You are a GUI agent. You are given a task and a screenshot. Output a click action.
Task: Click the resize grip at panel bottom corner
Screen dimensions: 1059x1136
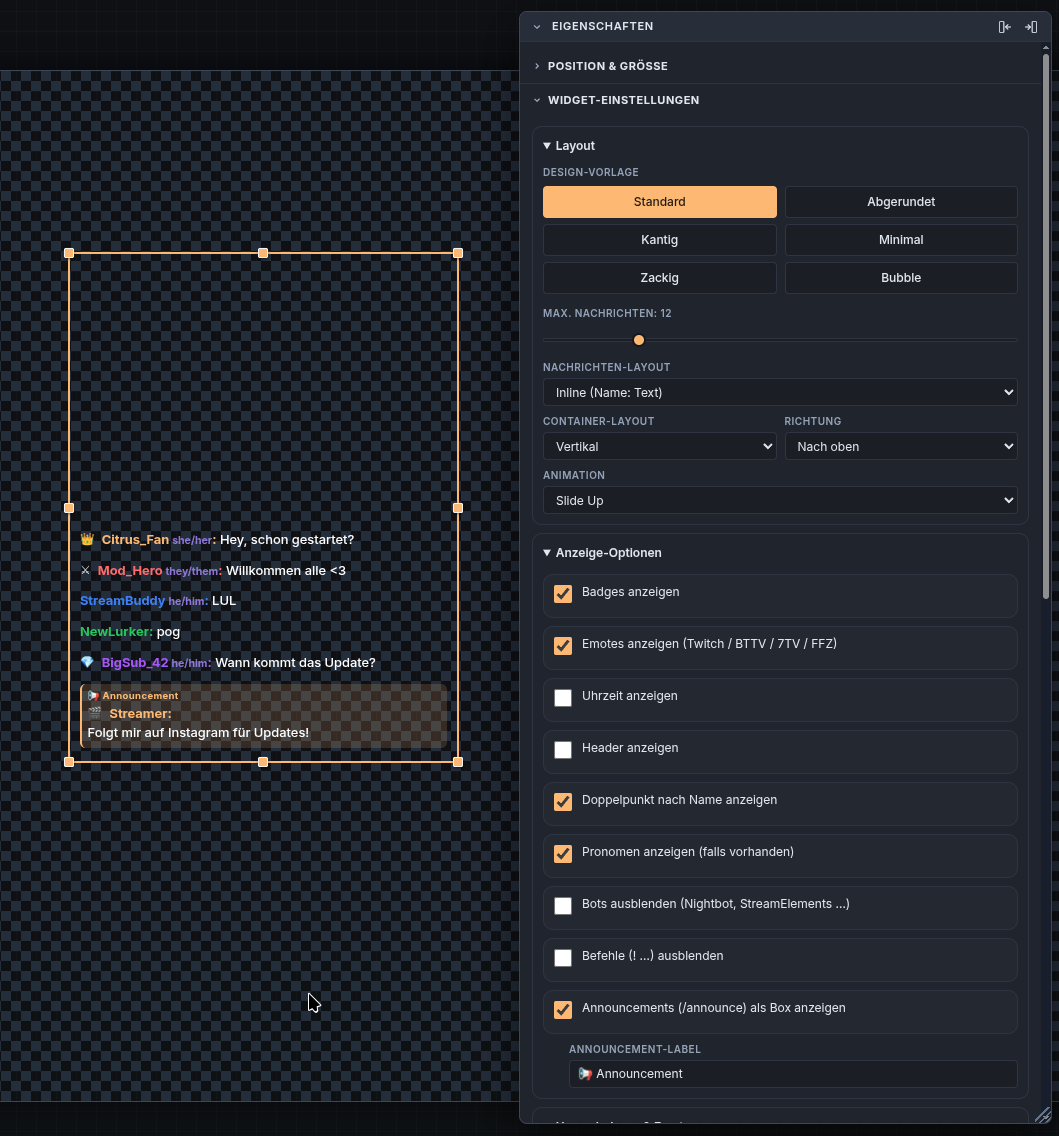coord(1042,1115)
